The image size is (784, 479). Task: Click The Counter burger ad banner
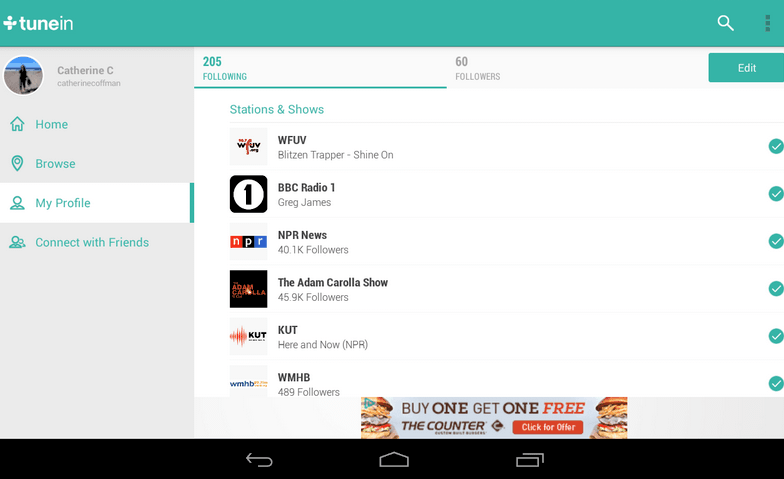(494, 417)
